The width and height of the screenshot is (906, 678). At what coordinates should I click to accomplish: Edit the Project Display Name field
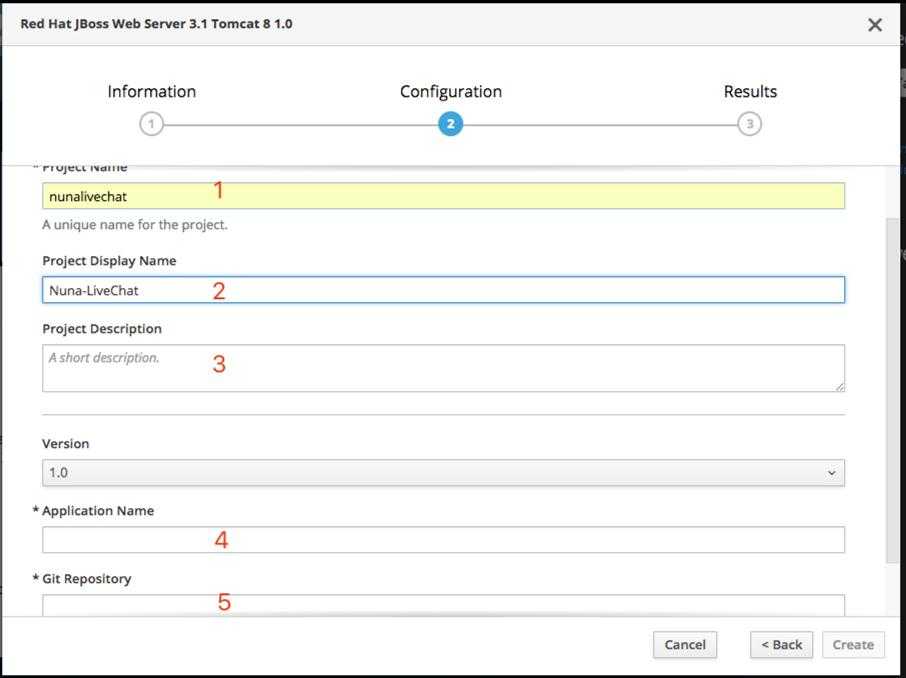click(x=443, y=290)
